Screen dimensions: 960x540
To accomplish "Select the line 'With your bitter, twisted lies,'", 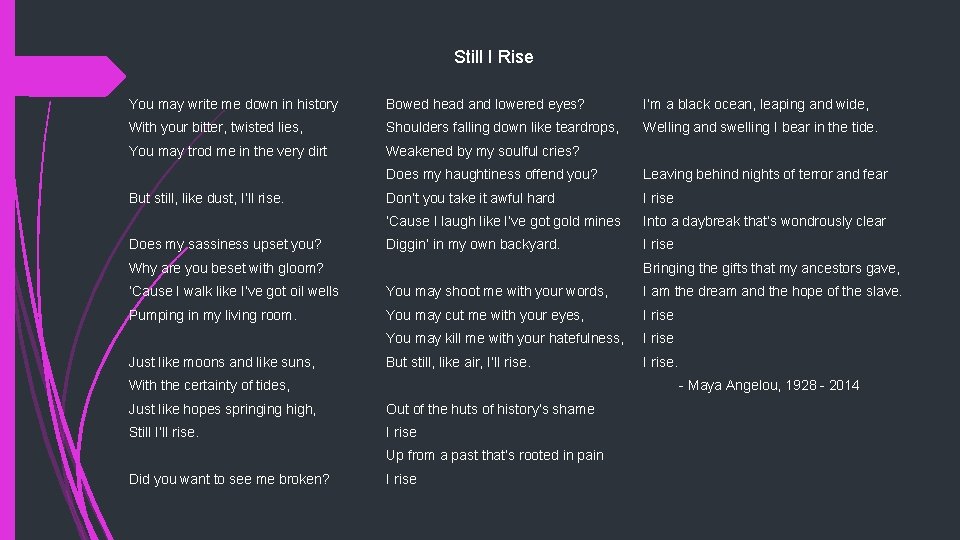I will coord(215,127).
